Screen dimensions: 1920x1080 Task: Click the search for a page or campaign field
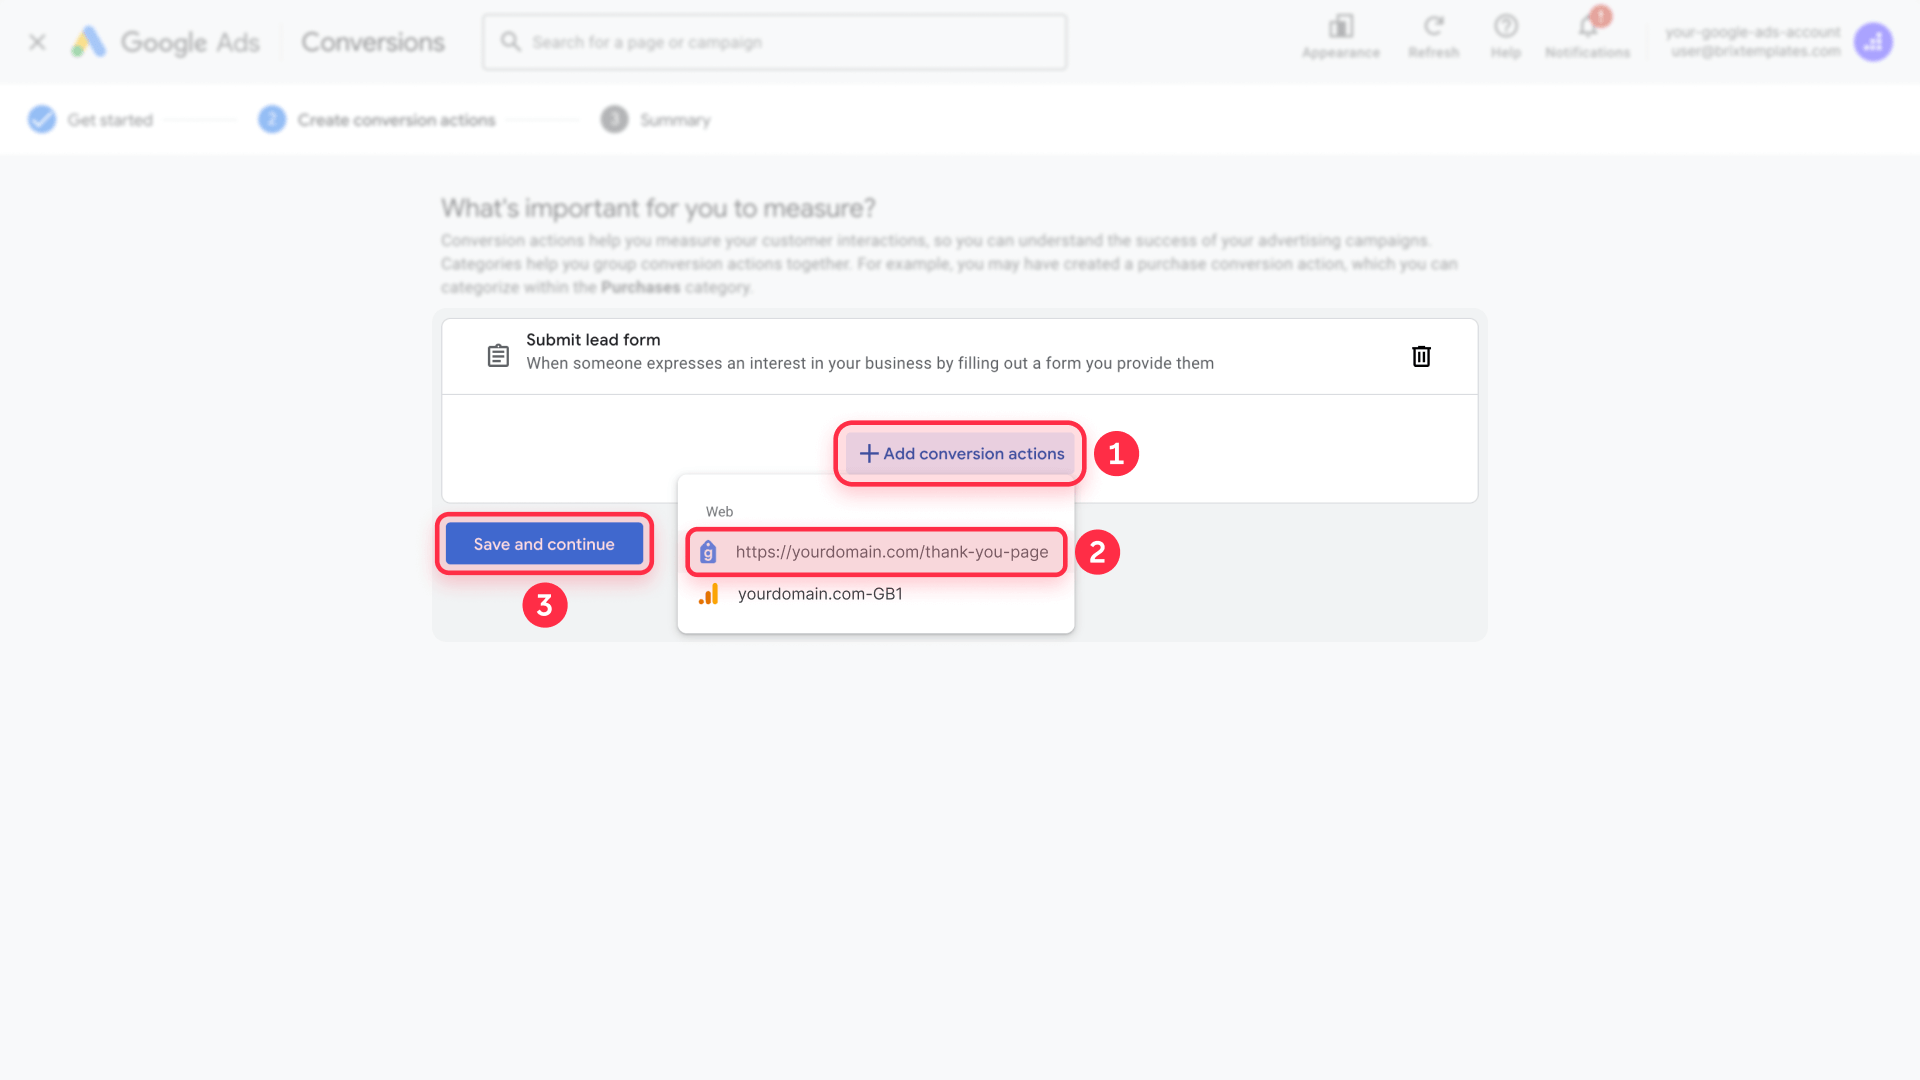click(774, 41)
